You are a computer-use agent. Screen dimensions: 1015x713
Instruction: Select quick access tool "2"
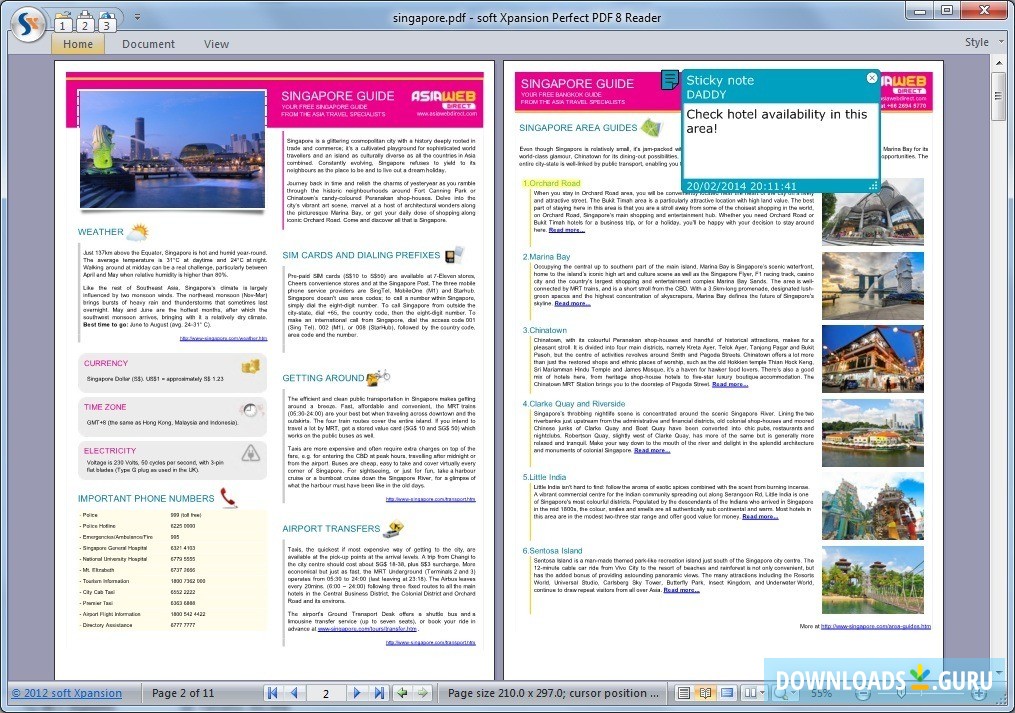[85, 20]
